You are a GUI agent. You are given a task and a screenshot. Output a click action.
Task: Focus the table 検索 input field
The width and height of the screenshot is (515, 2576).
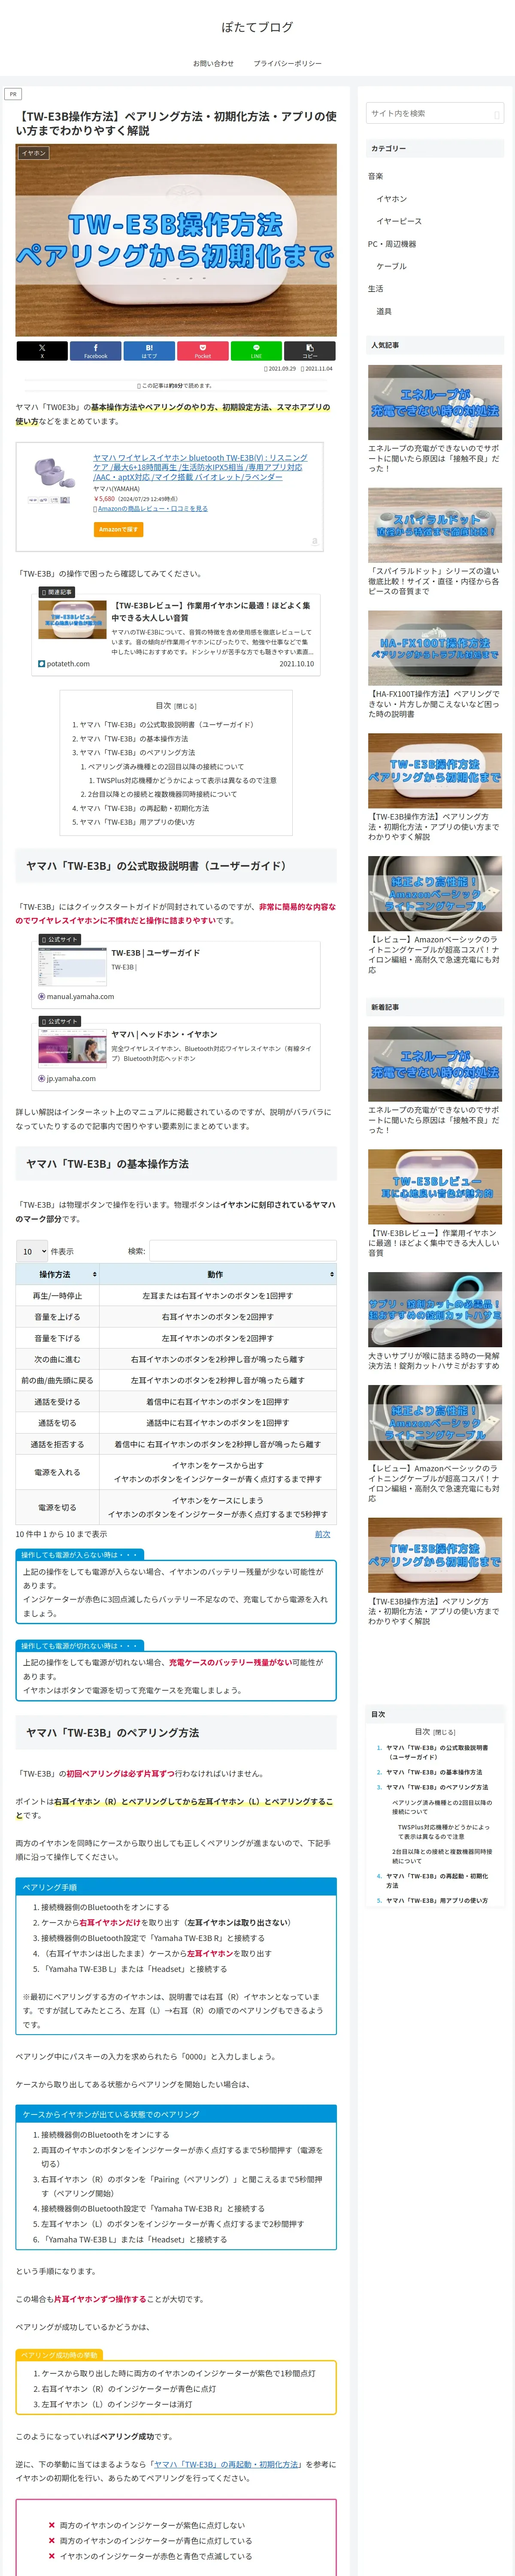point(243,1251)
